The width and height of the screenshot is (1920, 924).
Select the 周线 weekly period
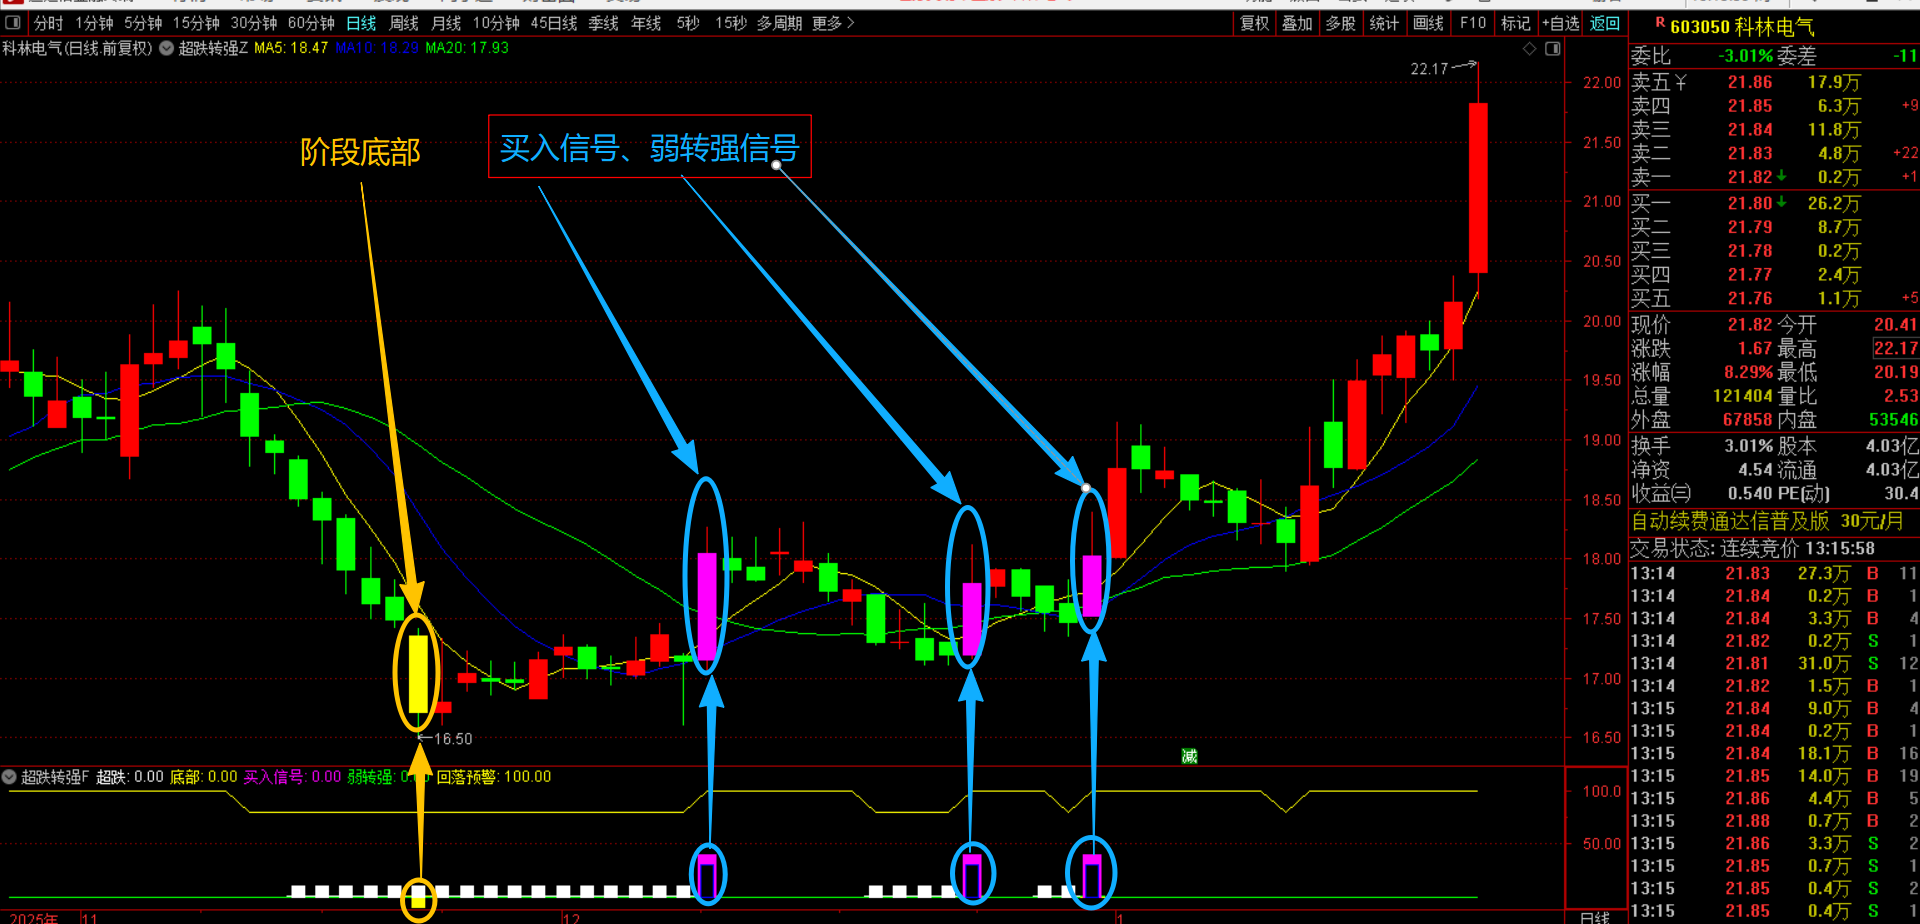point(404,23)
